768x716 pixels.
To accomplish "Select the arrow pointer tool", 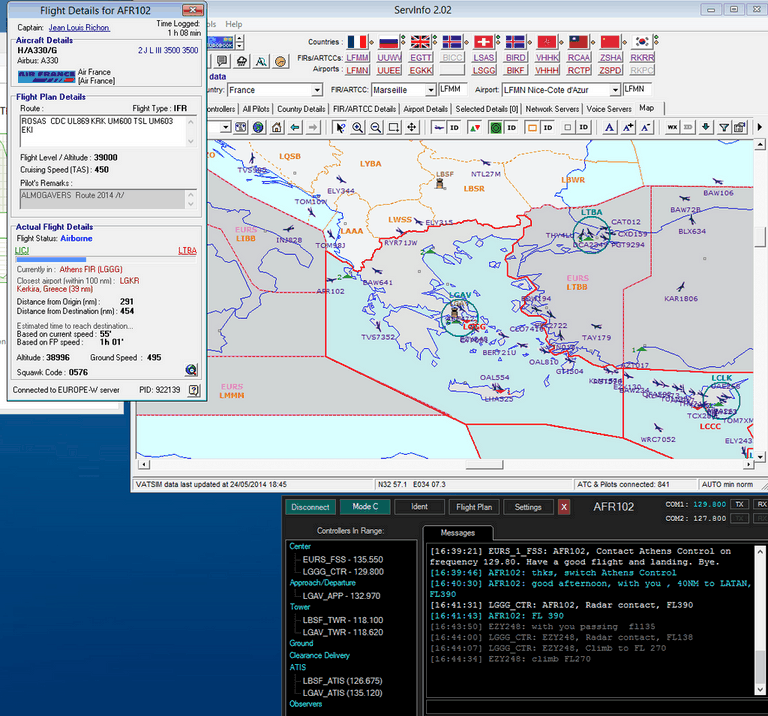I will (x=341, y=128).
